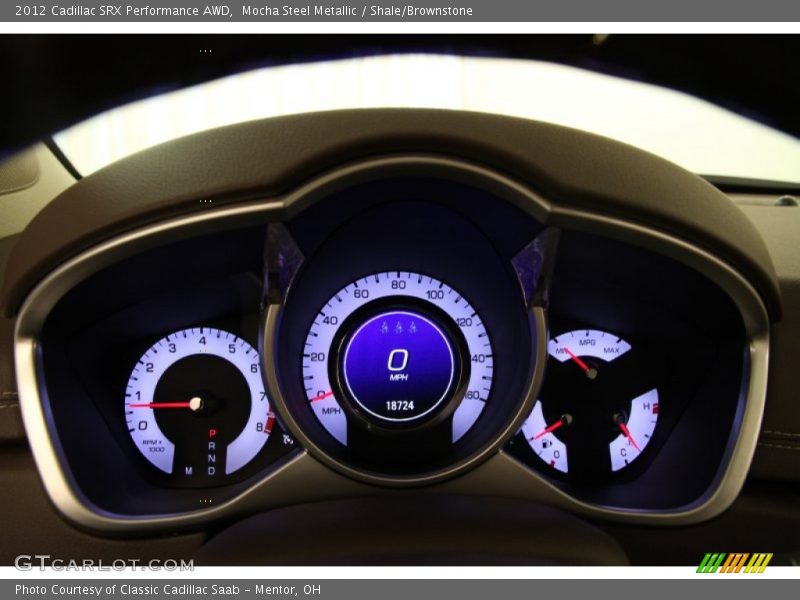Image resolution: width=800 pixels, height=600 pixels.
Task: Expand the odometer showing 18724
Action: (398, 404)
